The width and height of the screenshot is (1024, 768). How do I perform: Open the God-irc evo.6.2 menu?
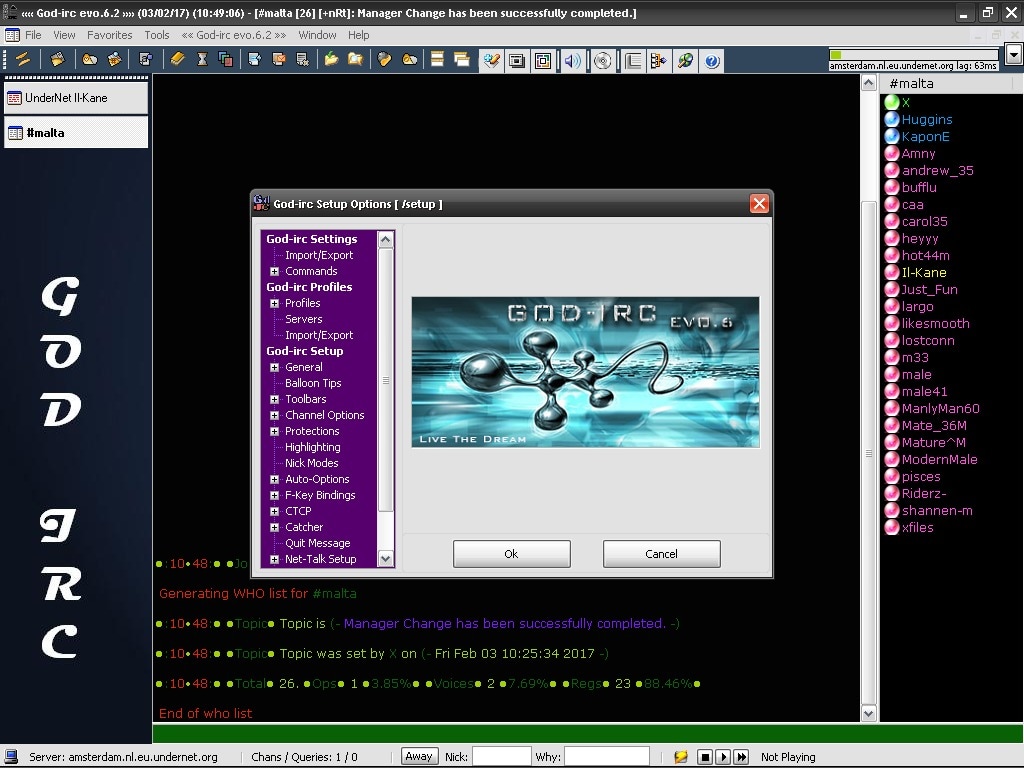tap(234, 35)
